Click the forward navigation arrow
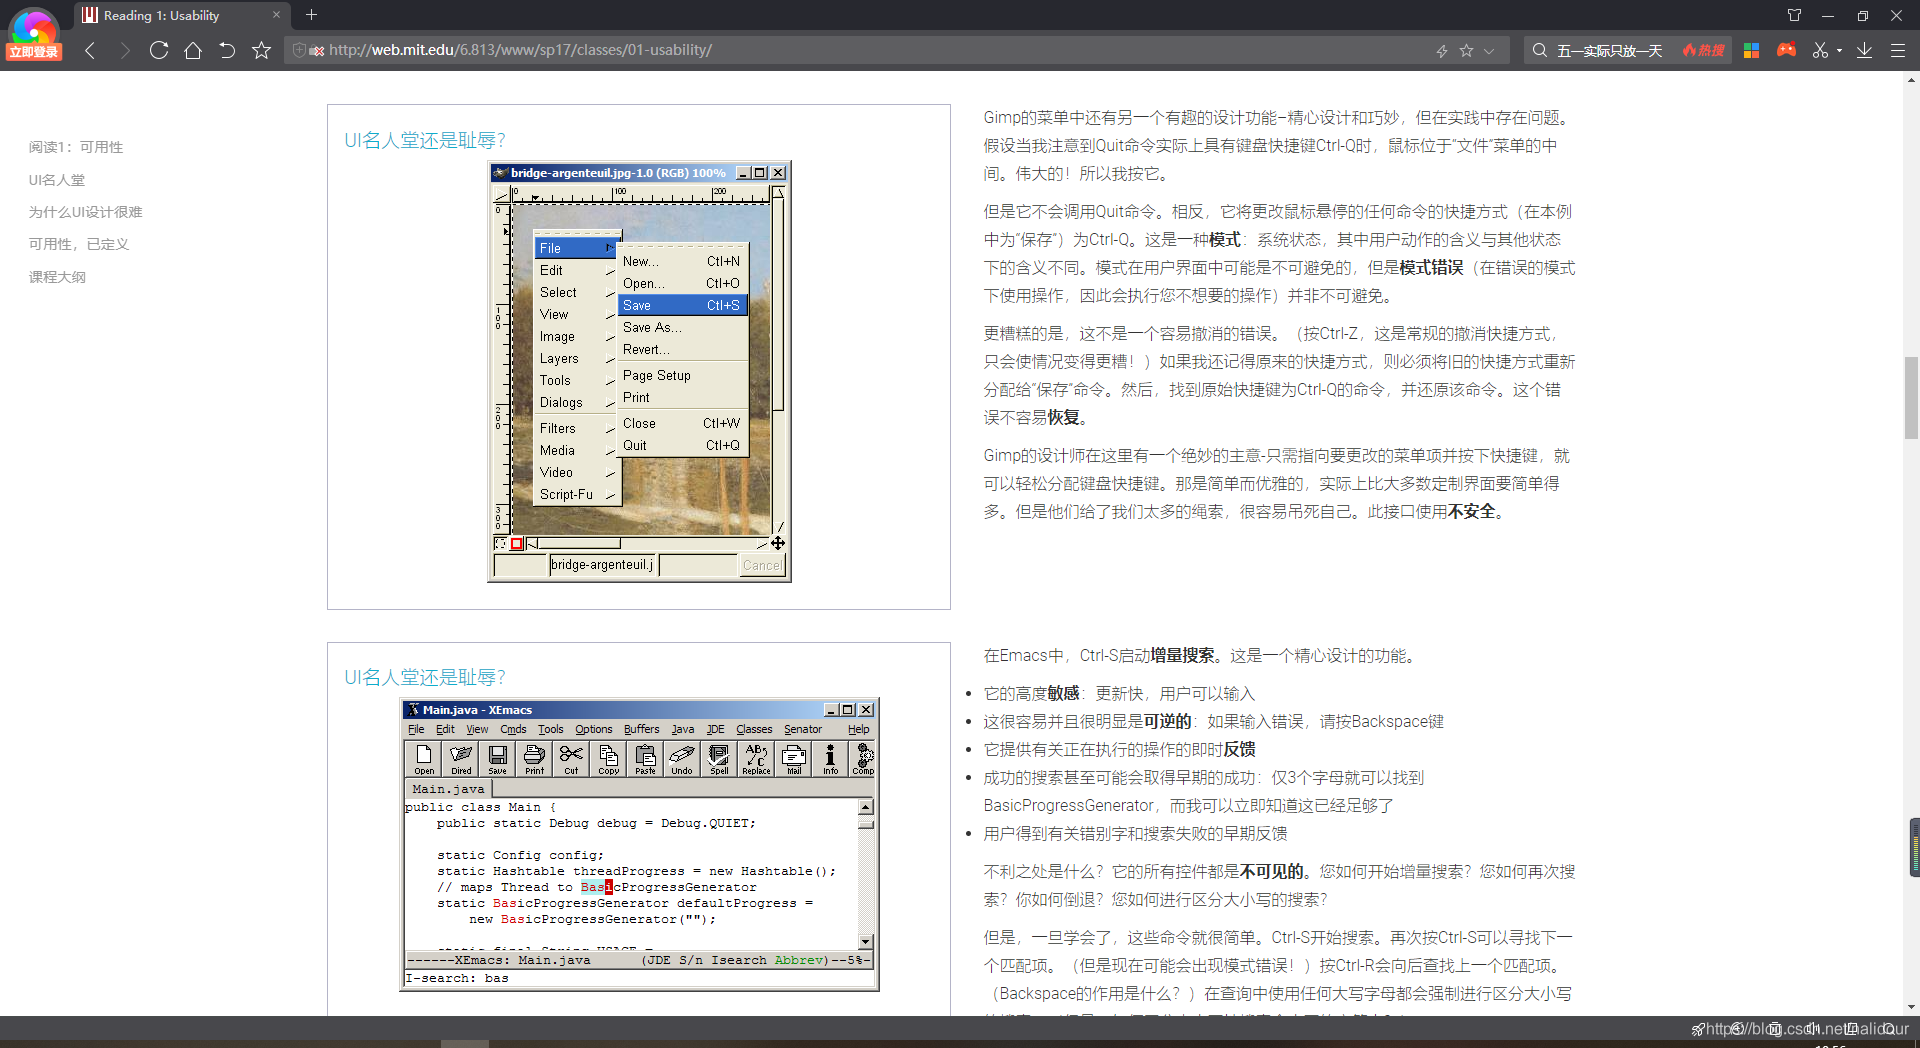The height and width of the screenshot is (1048, 1920). 124,50
